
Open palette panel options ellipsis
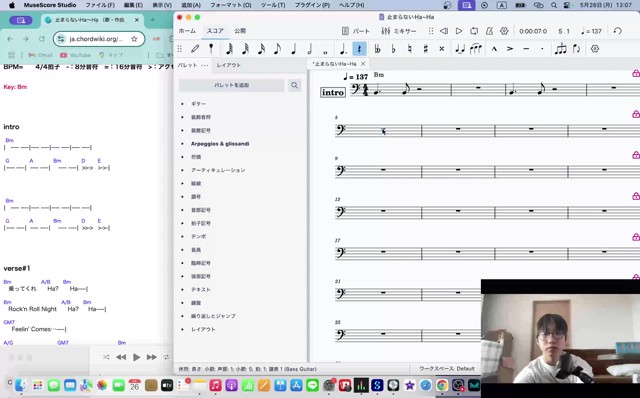[205, 65]
